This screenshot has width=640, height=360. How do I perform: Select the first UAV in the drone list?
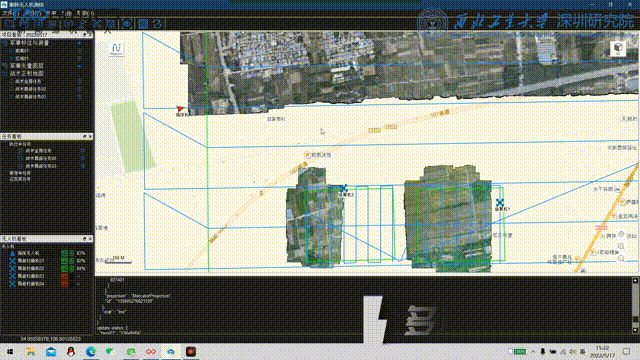pos(28,253)
